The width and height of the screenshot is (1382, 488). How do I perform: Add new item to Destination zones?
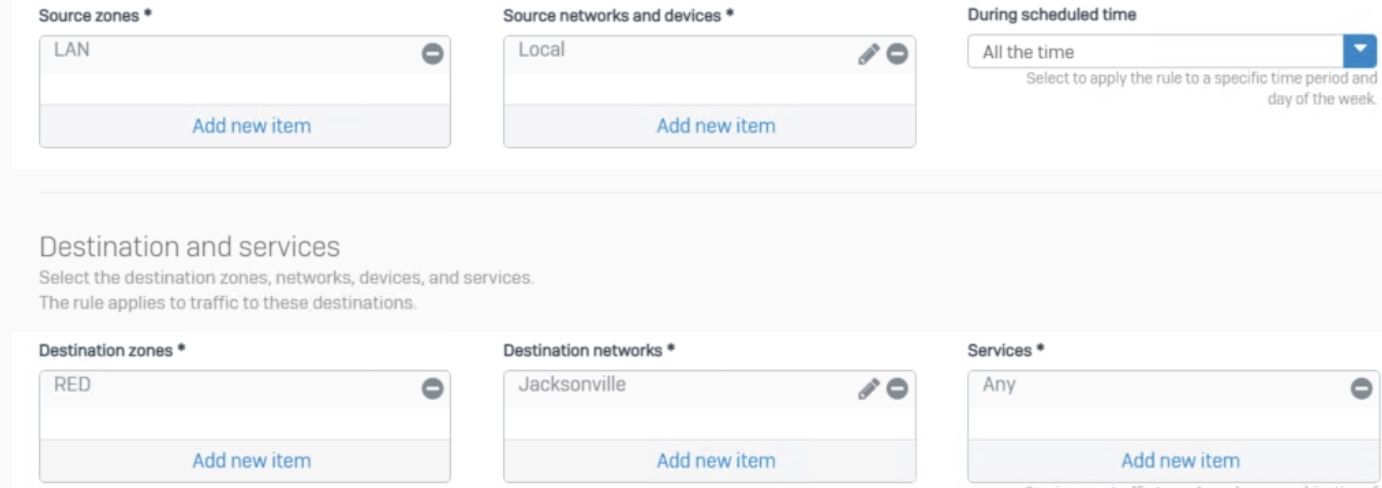click(252, 460)
